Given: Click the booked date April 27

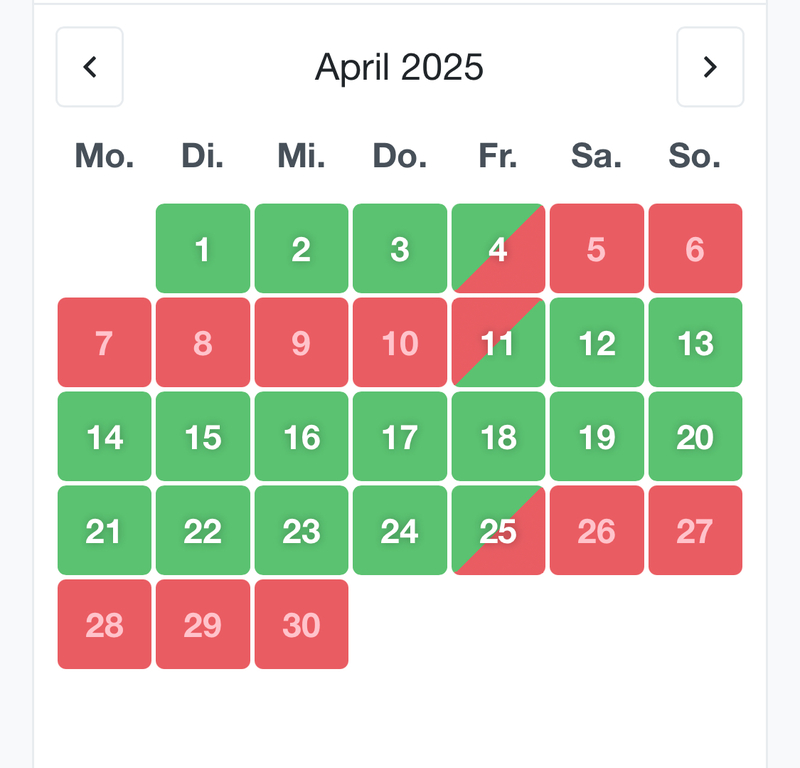Looking at the screenshot, I should click(695, 531).
